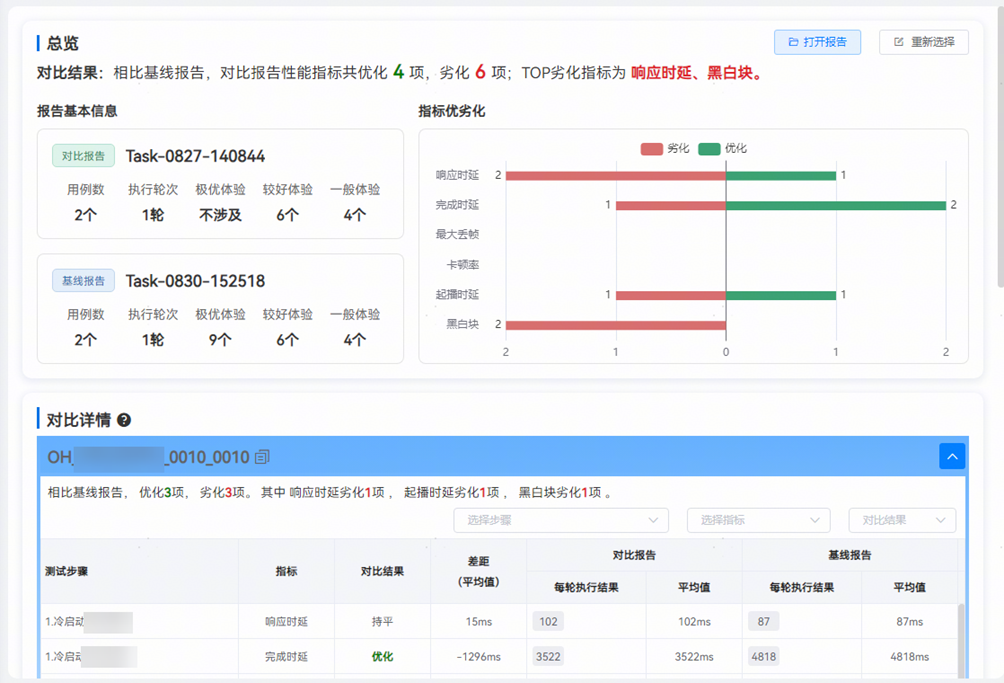This screenshot has height=683, width=1004.
Task: Click the red 黑白块 degradation bar
Action: pos(615,325)
